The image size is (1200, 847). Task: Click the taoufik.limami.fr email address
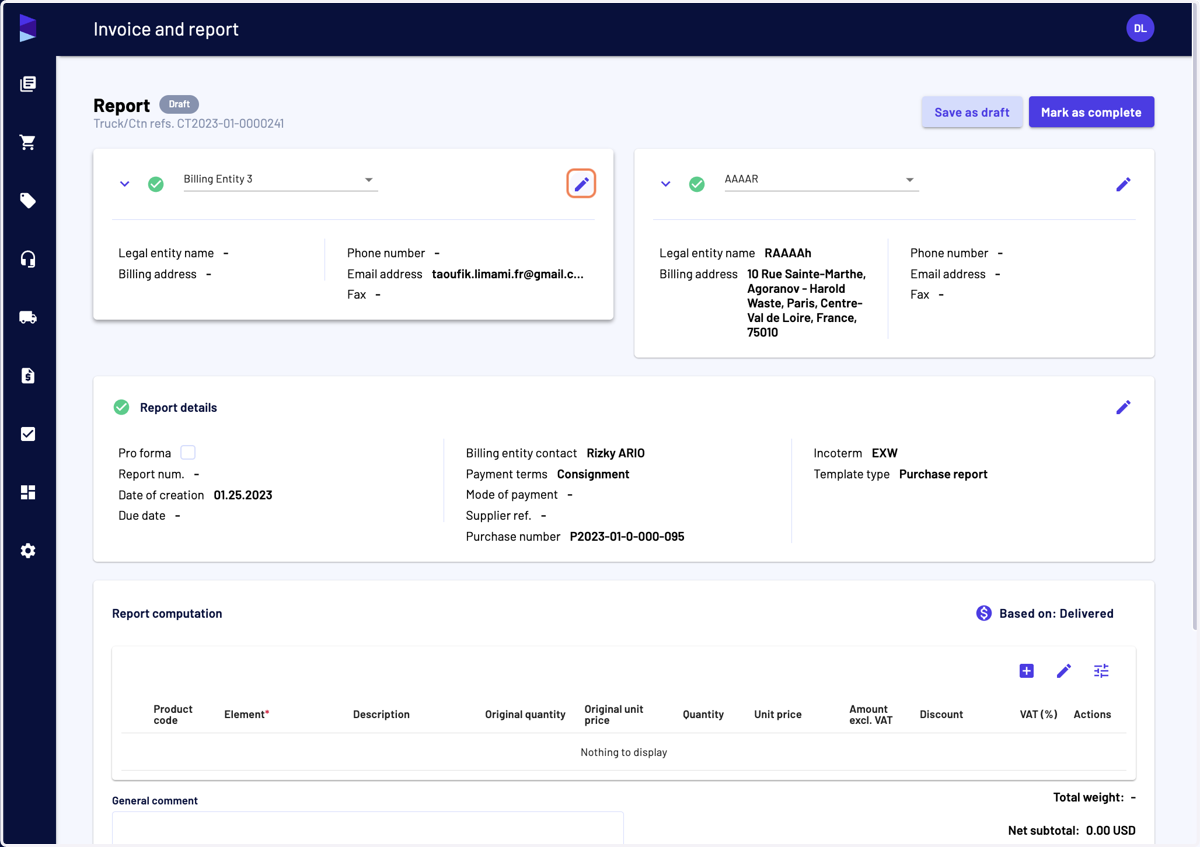tap(508, 274)
